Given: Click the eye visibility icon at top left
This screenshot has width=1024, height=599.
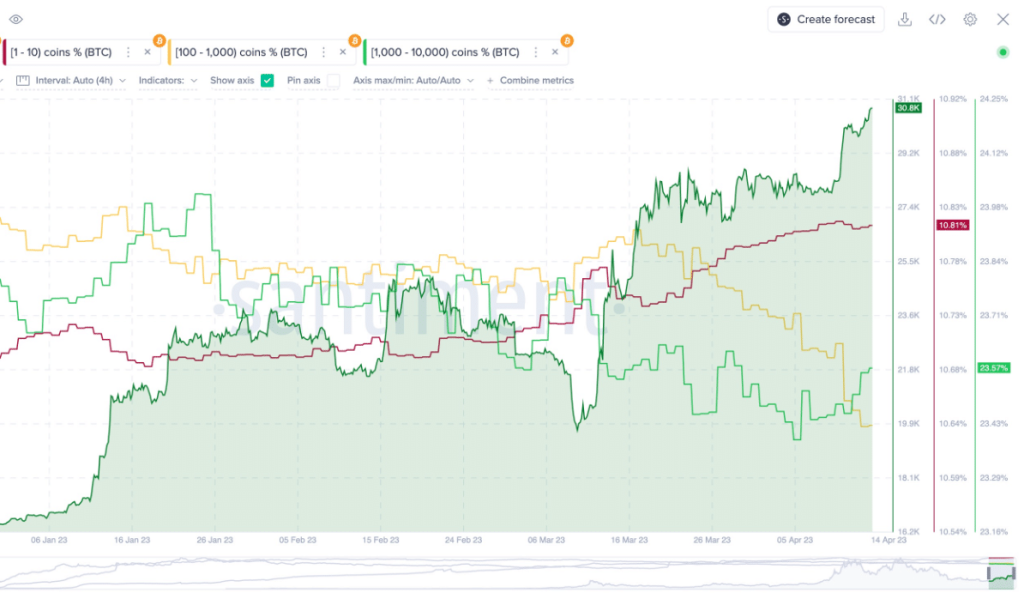Looking at the screenshot, I should pos(15,19).
